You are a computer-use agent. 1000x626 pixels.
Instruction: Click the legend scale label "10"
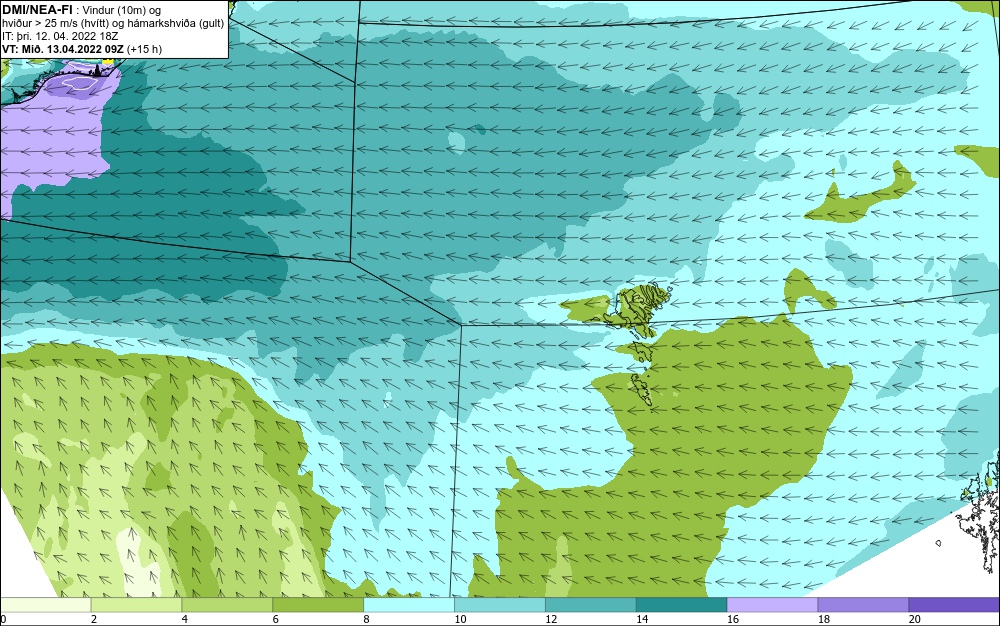460,619
